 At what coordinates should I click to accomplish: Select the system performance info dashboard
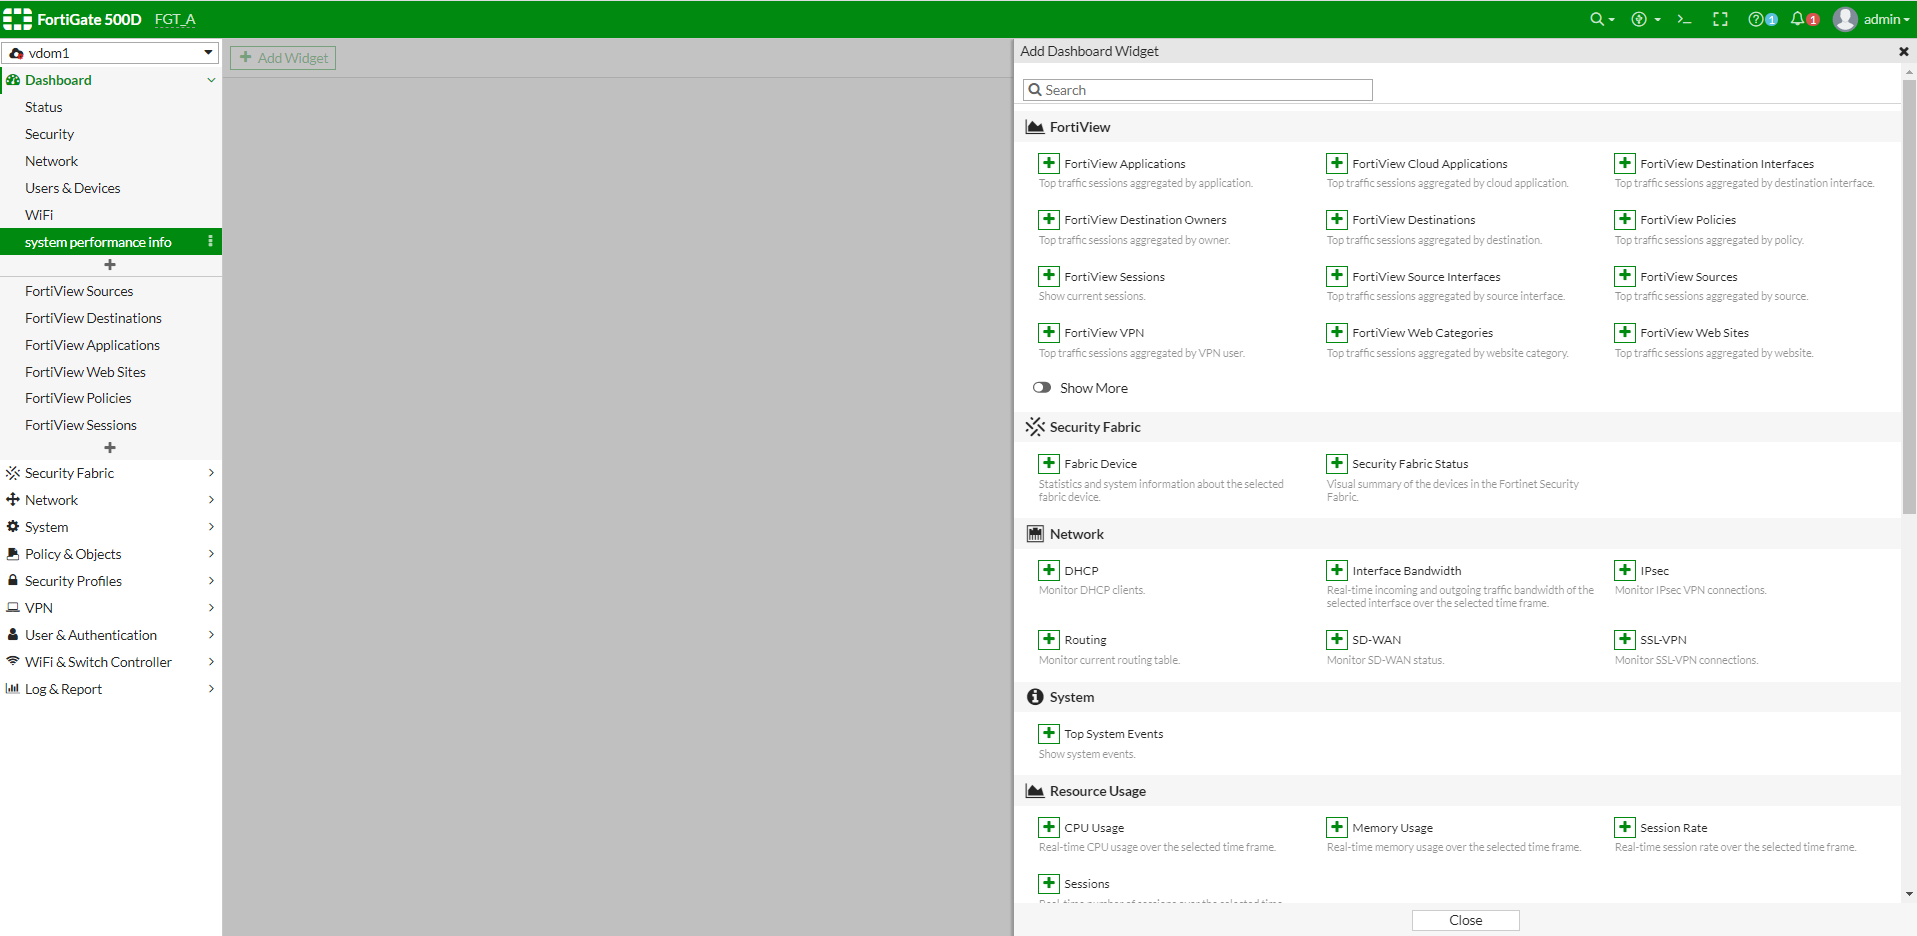[100, 242]
